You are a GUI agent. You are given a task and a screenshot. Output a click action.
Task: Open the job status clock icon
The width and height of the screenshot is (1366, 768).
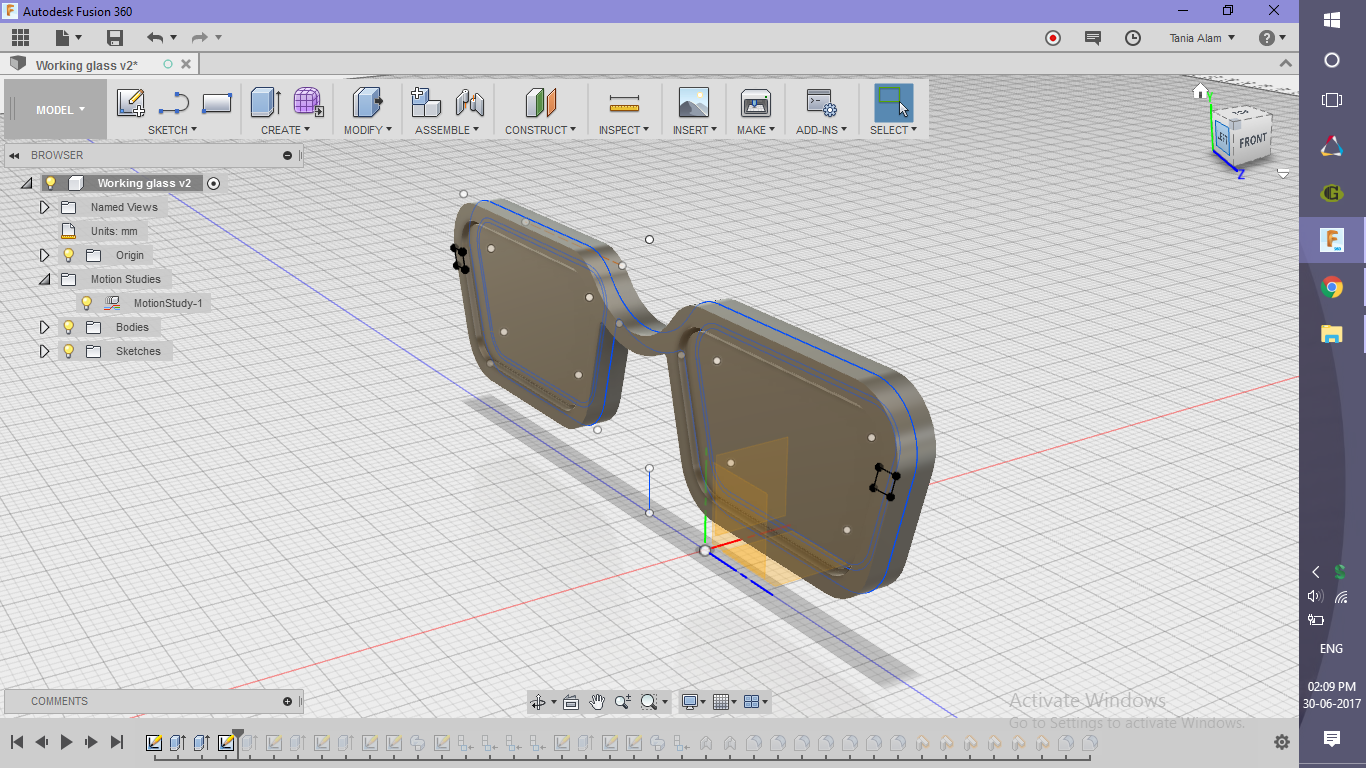click(1133, 38)
